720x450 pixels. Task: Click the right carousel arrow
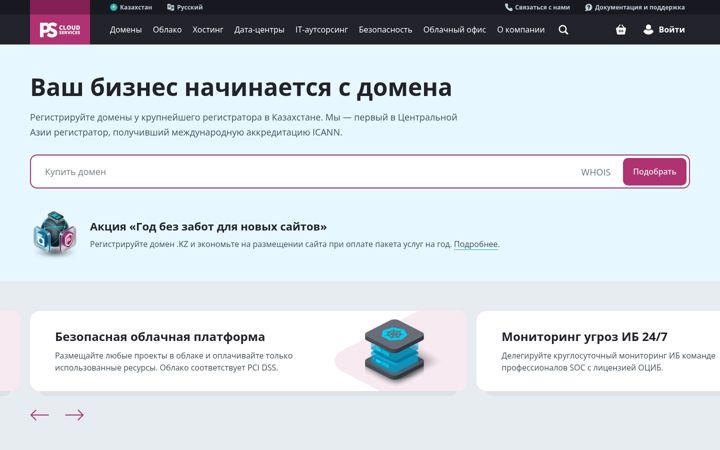74,415
